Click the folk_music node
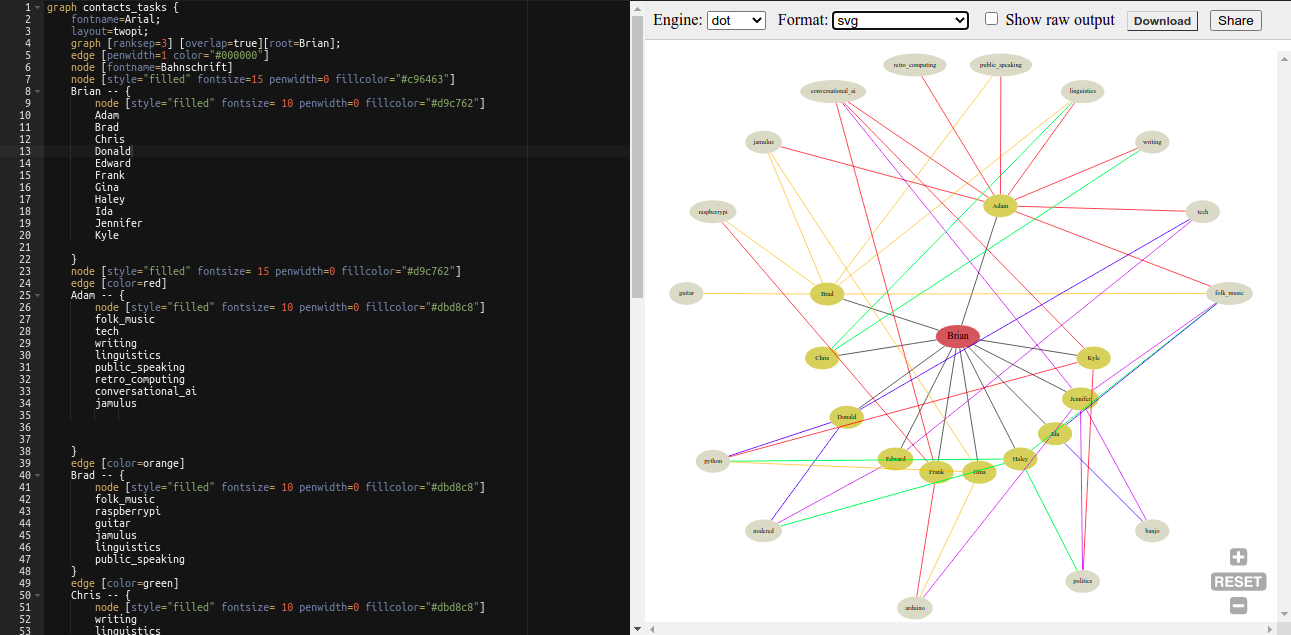 (1230, 293)
